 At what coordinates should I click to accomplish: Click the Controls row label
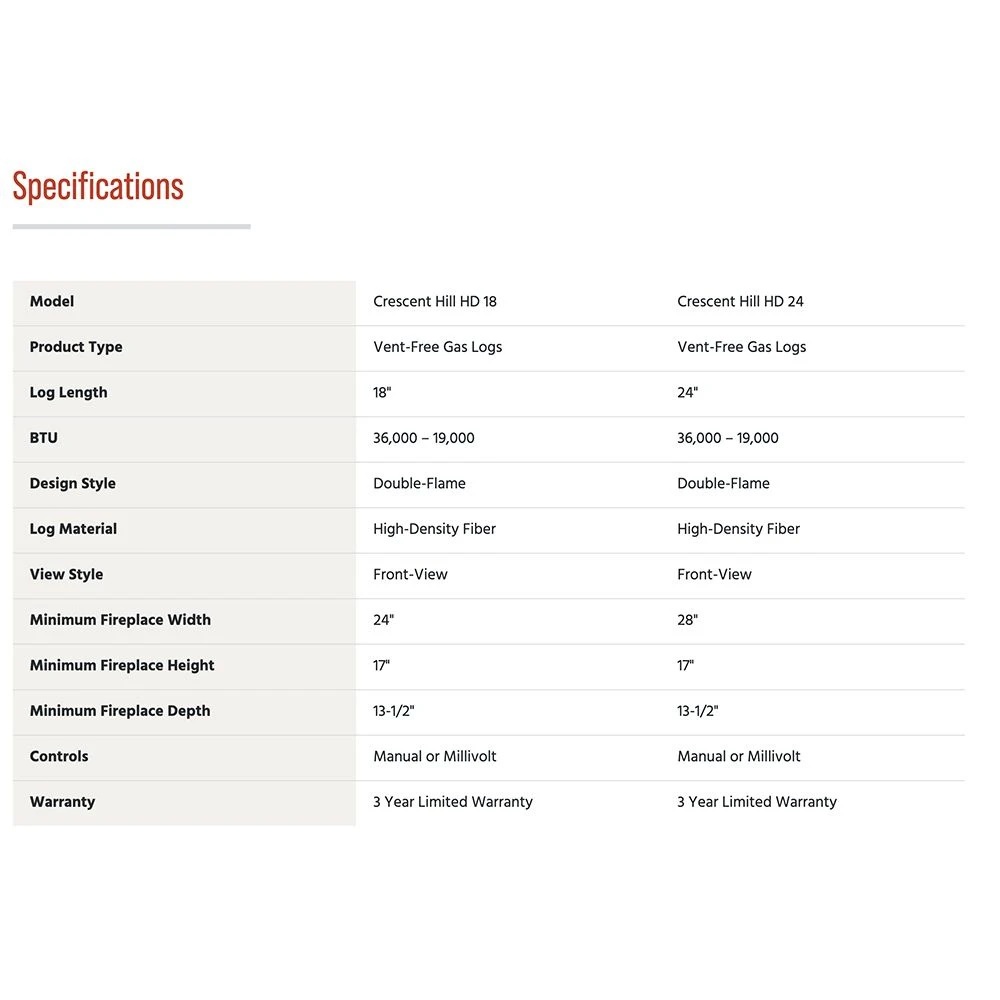click(x=59, y=757)
